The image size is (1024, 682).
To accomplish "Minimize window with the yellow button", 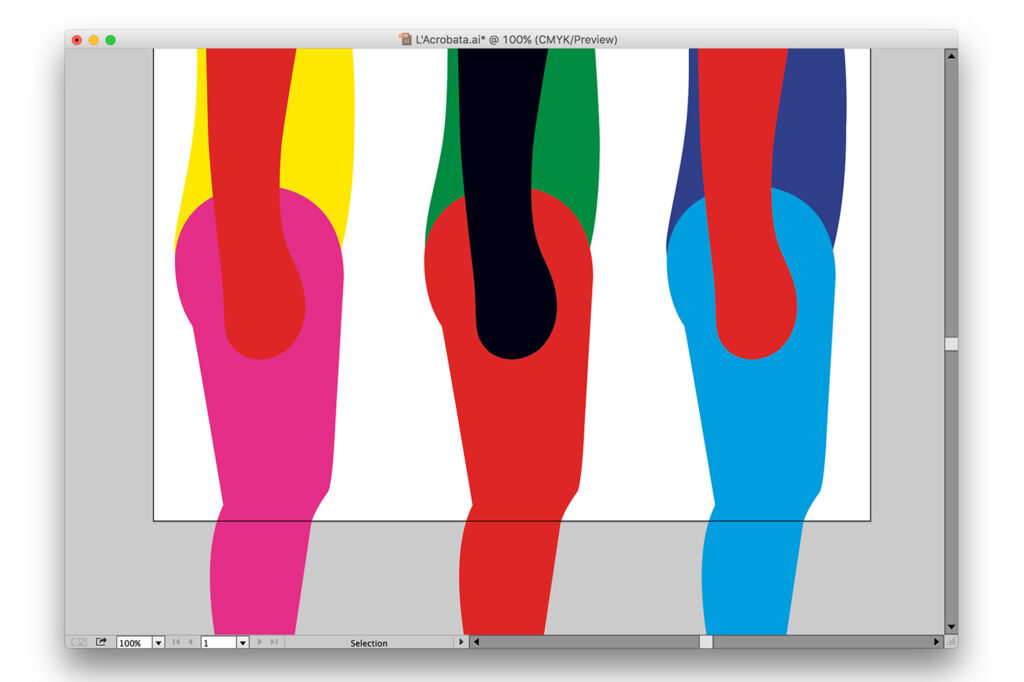I will pos(94,40).
